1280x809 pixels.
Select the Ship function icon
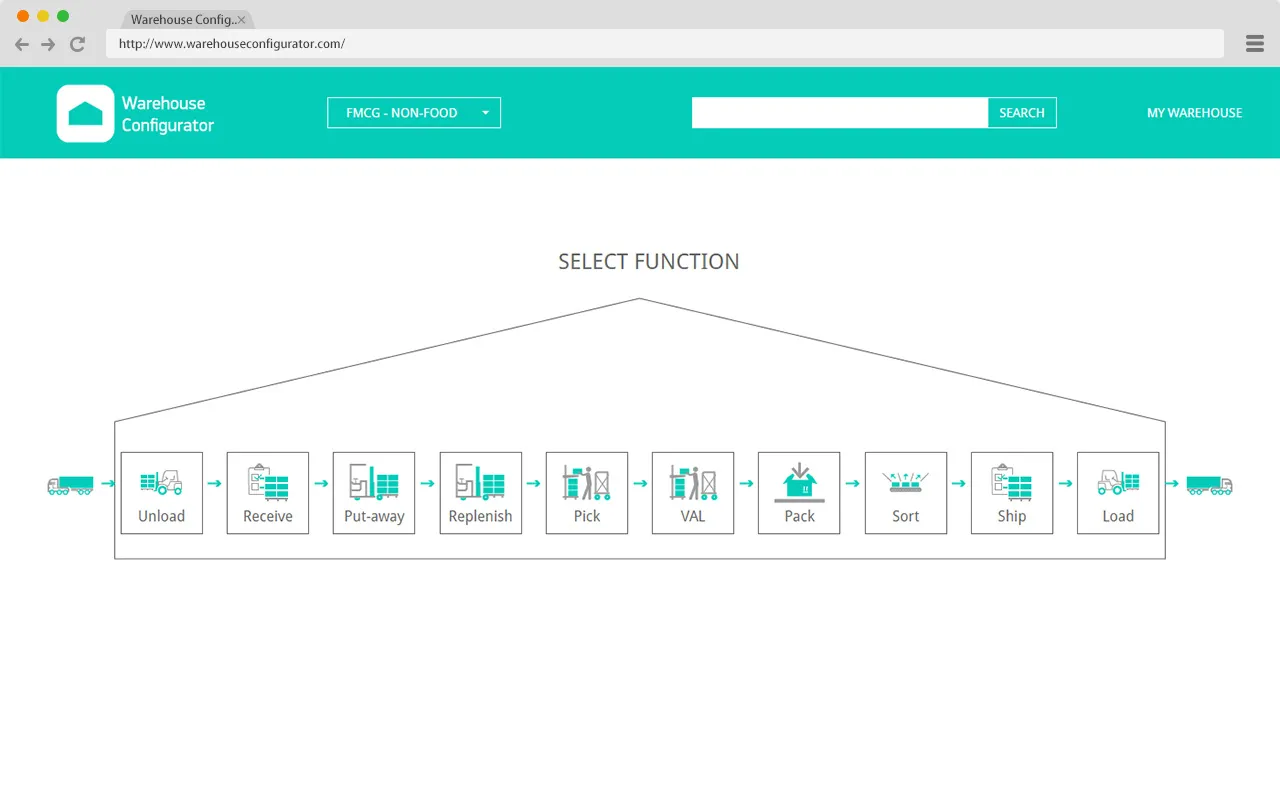(x=1012, y=492)
